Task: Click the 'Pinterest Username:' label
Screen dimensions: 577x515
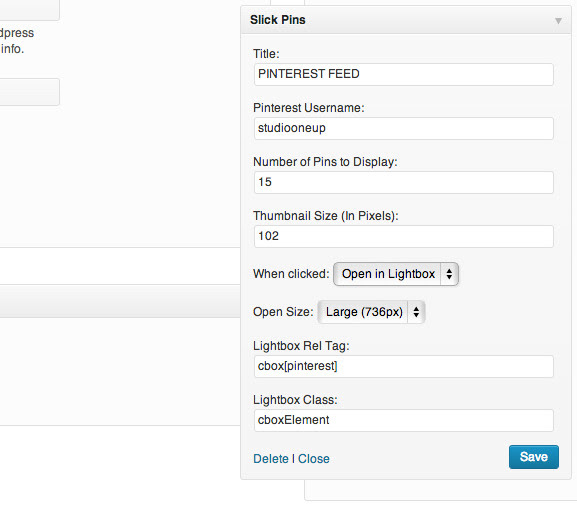Action: pyautogui.click(x=309, y=108)
